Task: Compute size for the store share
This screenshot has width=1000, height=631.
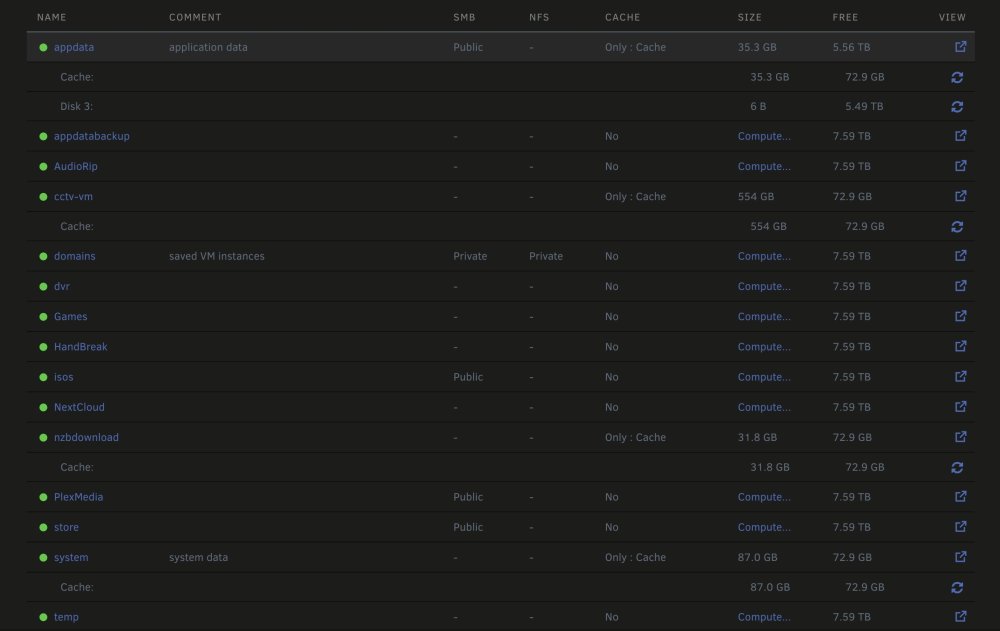Action: coord(764,527)
